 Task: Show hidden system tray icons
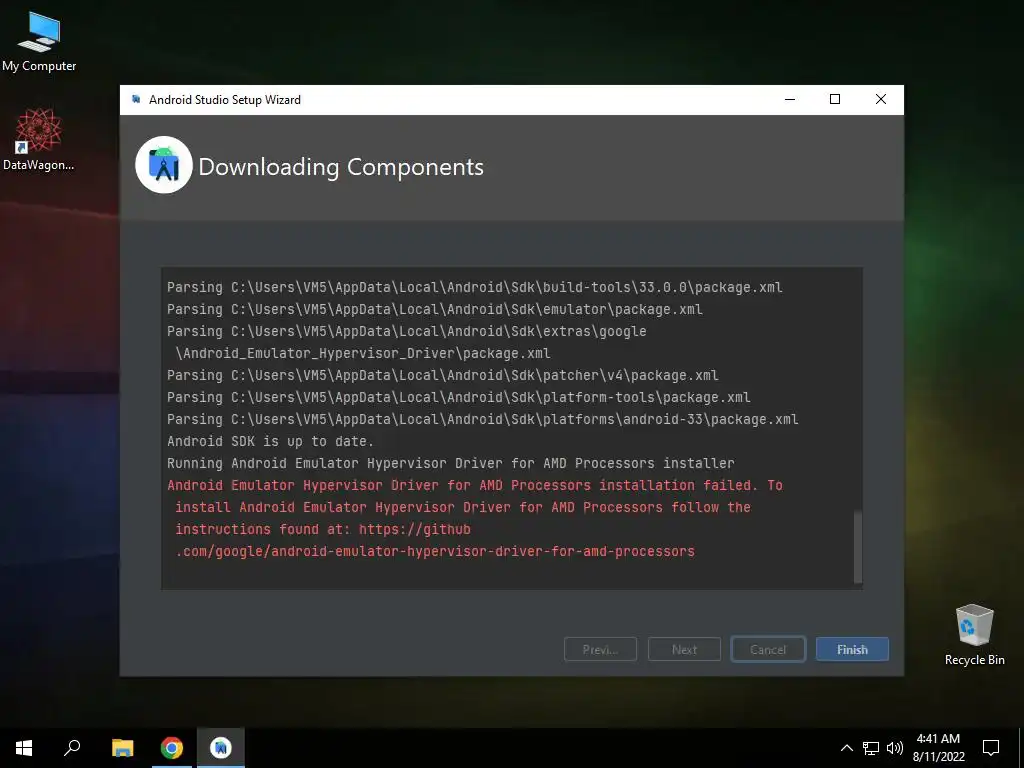coord(846,748)
